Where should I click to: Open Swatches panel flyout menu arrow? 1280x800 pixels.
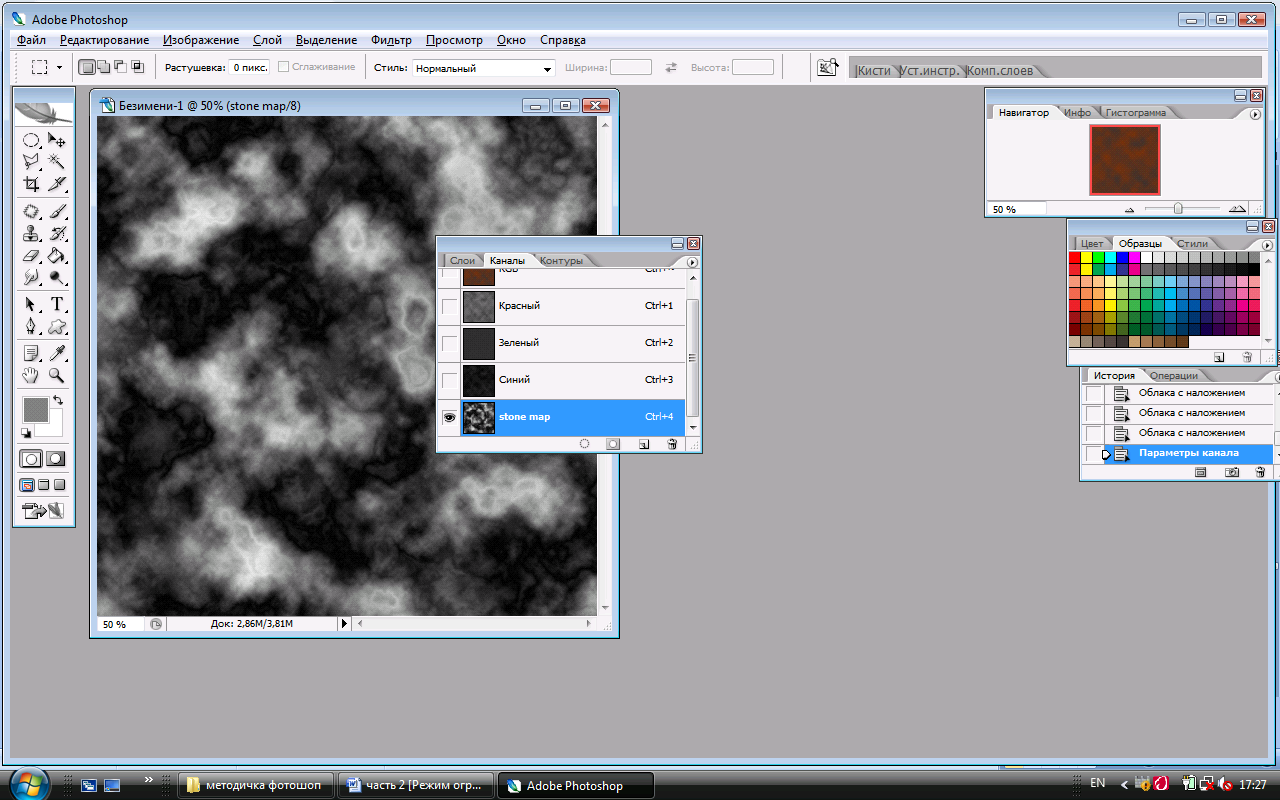point(1267,245)
